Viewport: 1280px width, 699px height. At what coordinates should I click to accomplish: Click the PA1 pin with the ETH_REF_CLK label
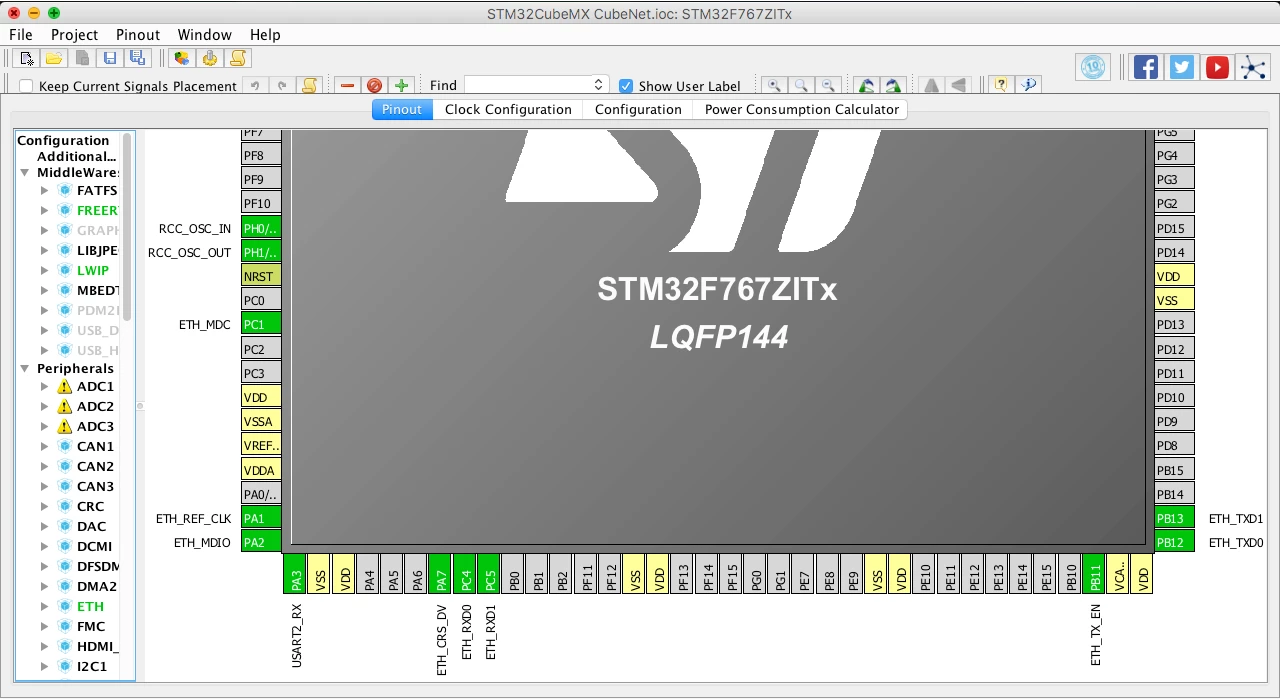(x=261, y=518)
